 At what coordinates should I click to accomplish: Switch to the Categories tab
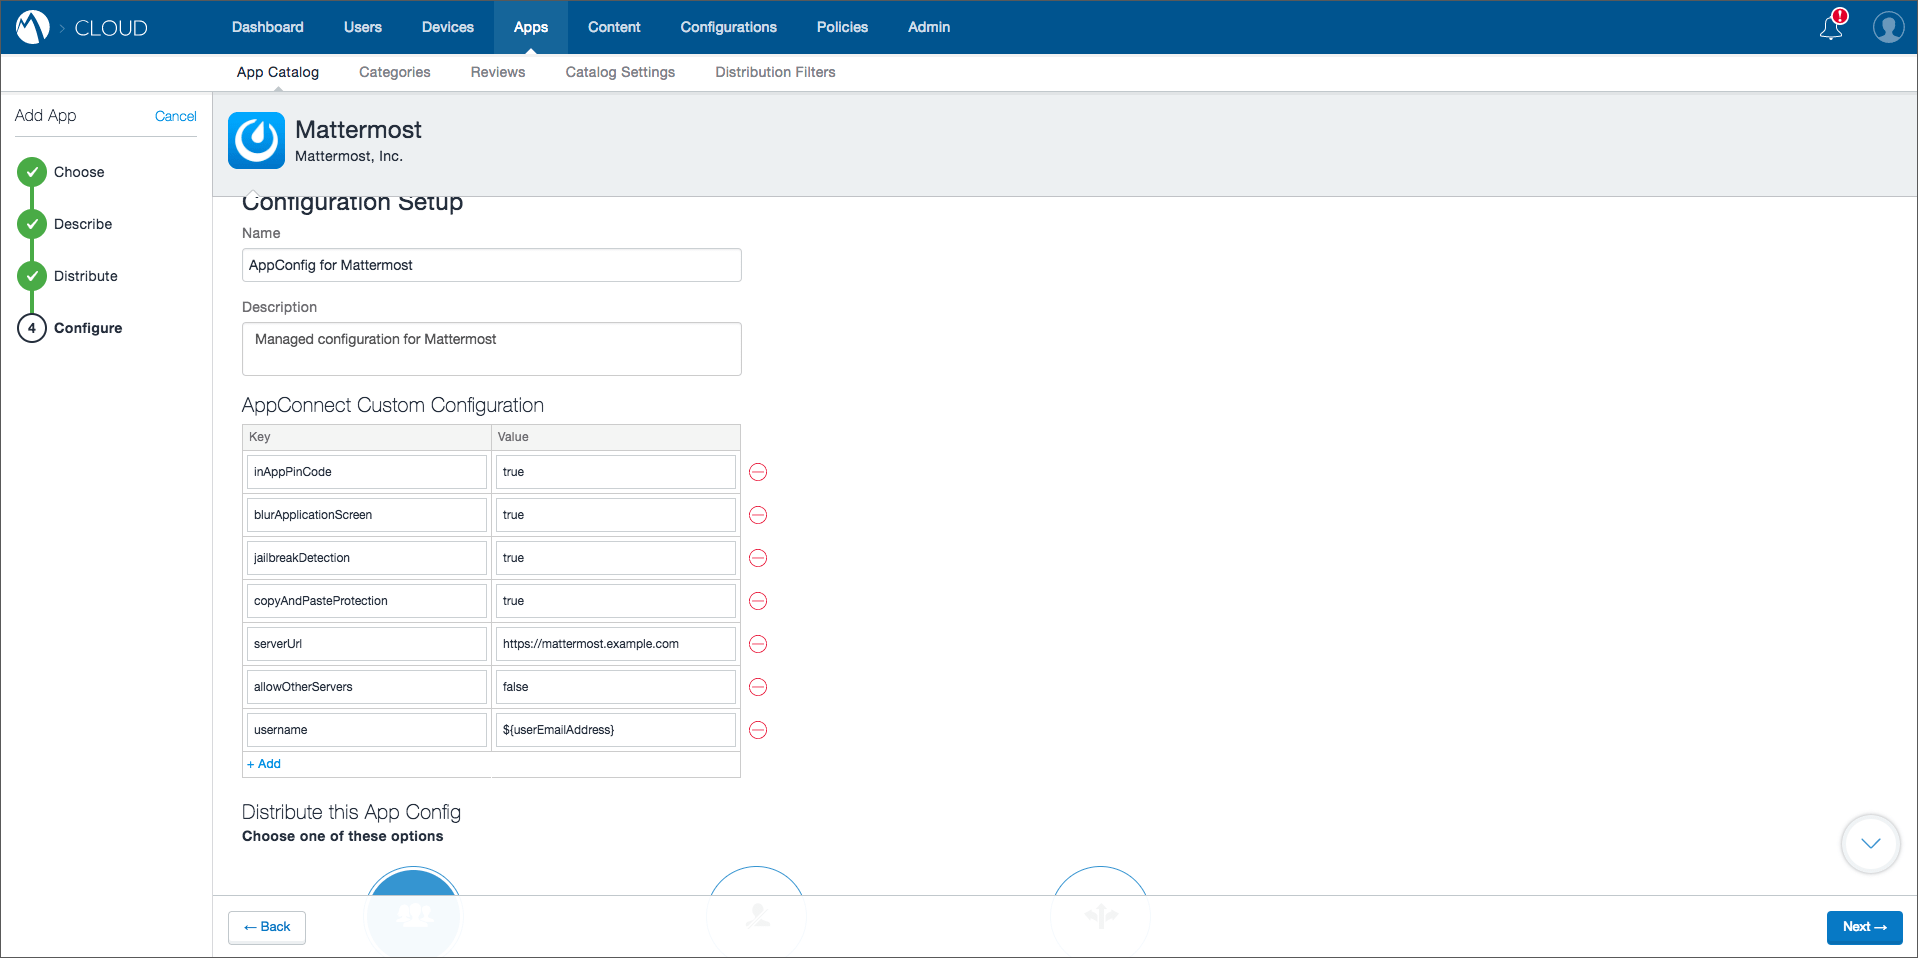[x=395, y=72]
